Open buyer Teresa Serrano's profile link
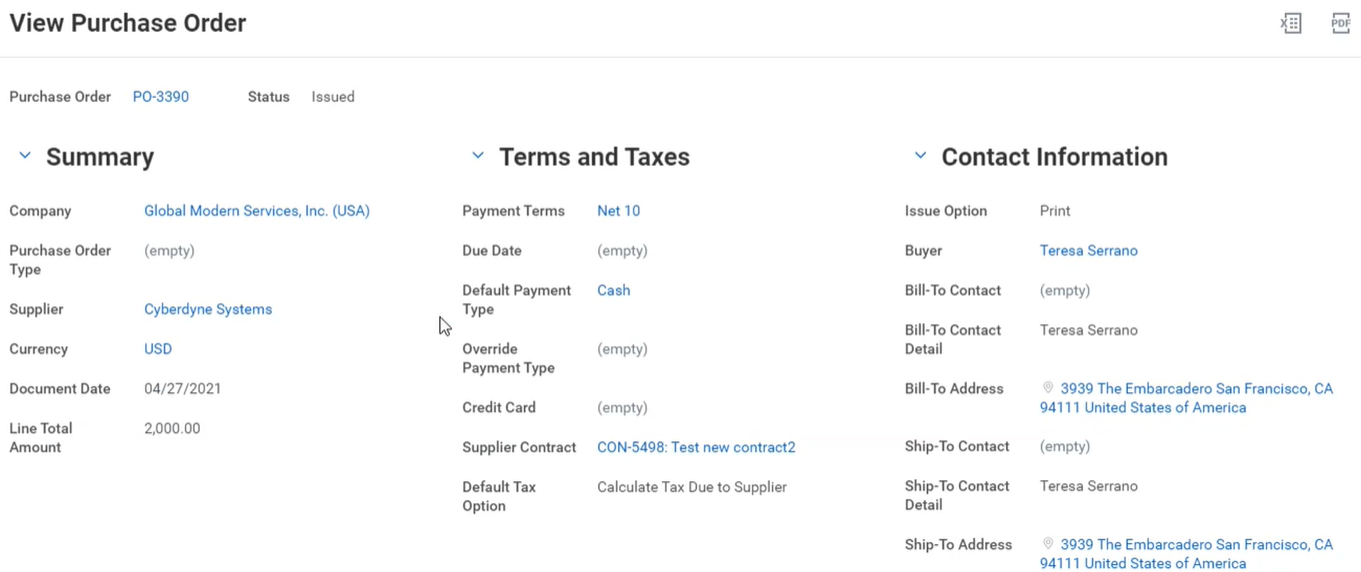Screen dimensions: 1361x572 coord(1088,251)
